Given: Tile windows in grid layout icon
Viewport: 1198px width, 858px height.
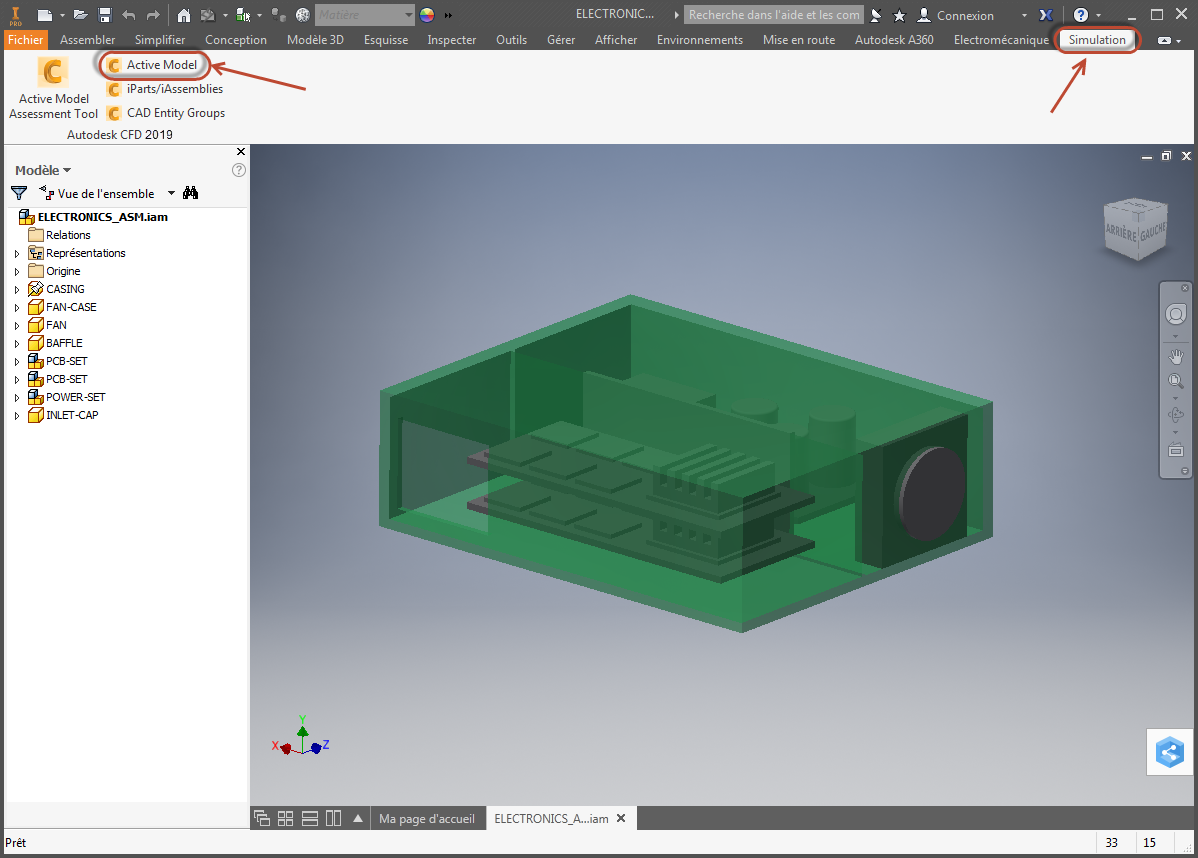Looking at the screenshot, I should [285, 818].
